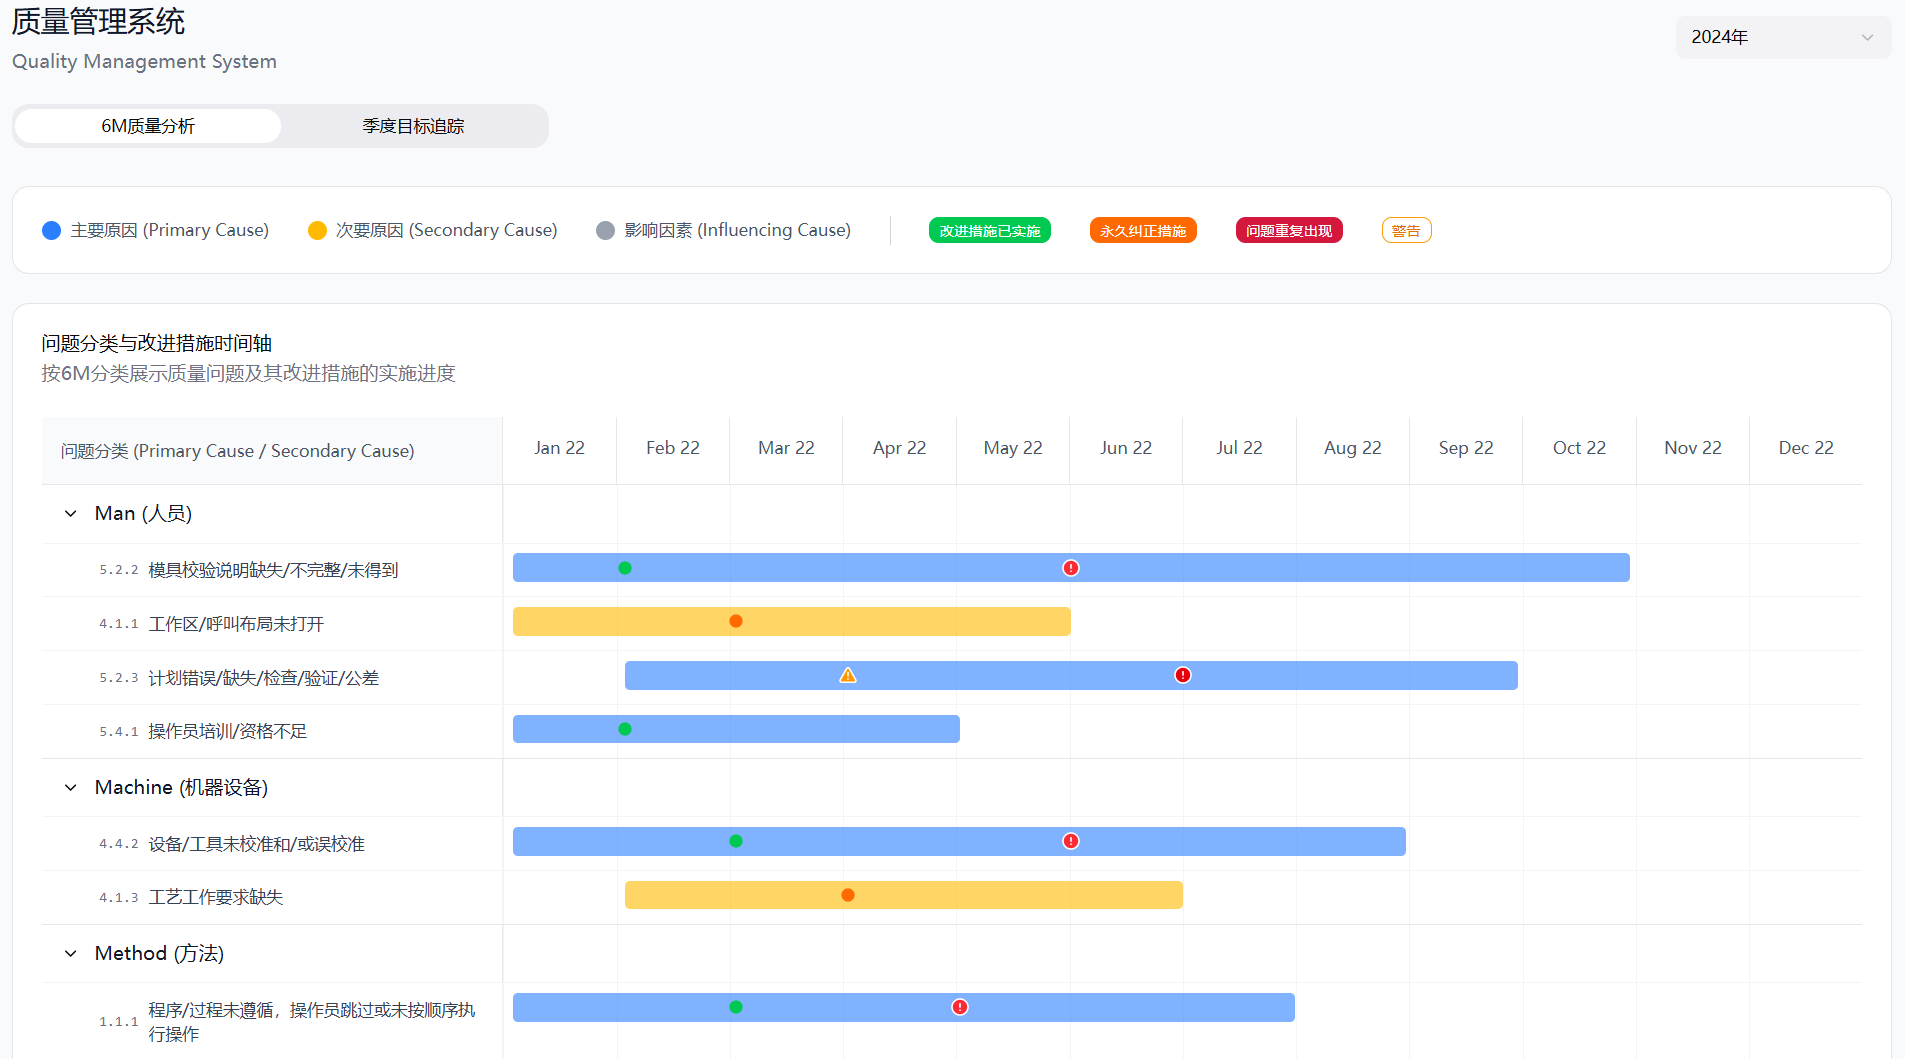Select the 6M质量分析 tab
Screen dimensions: 1905x1059
(x=148, y=126)
